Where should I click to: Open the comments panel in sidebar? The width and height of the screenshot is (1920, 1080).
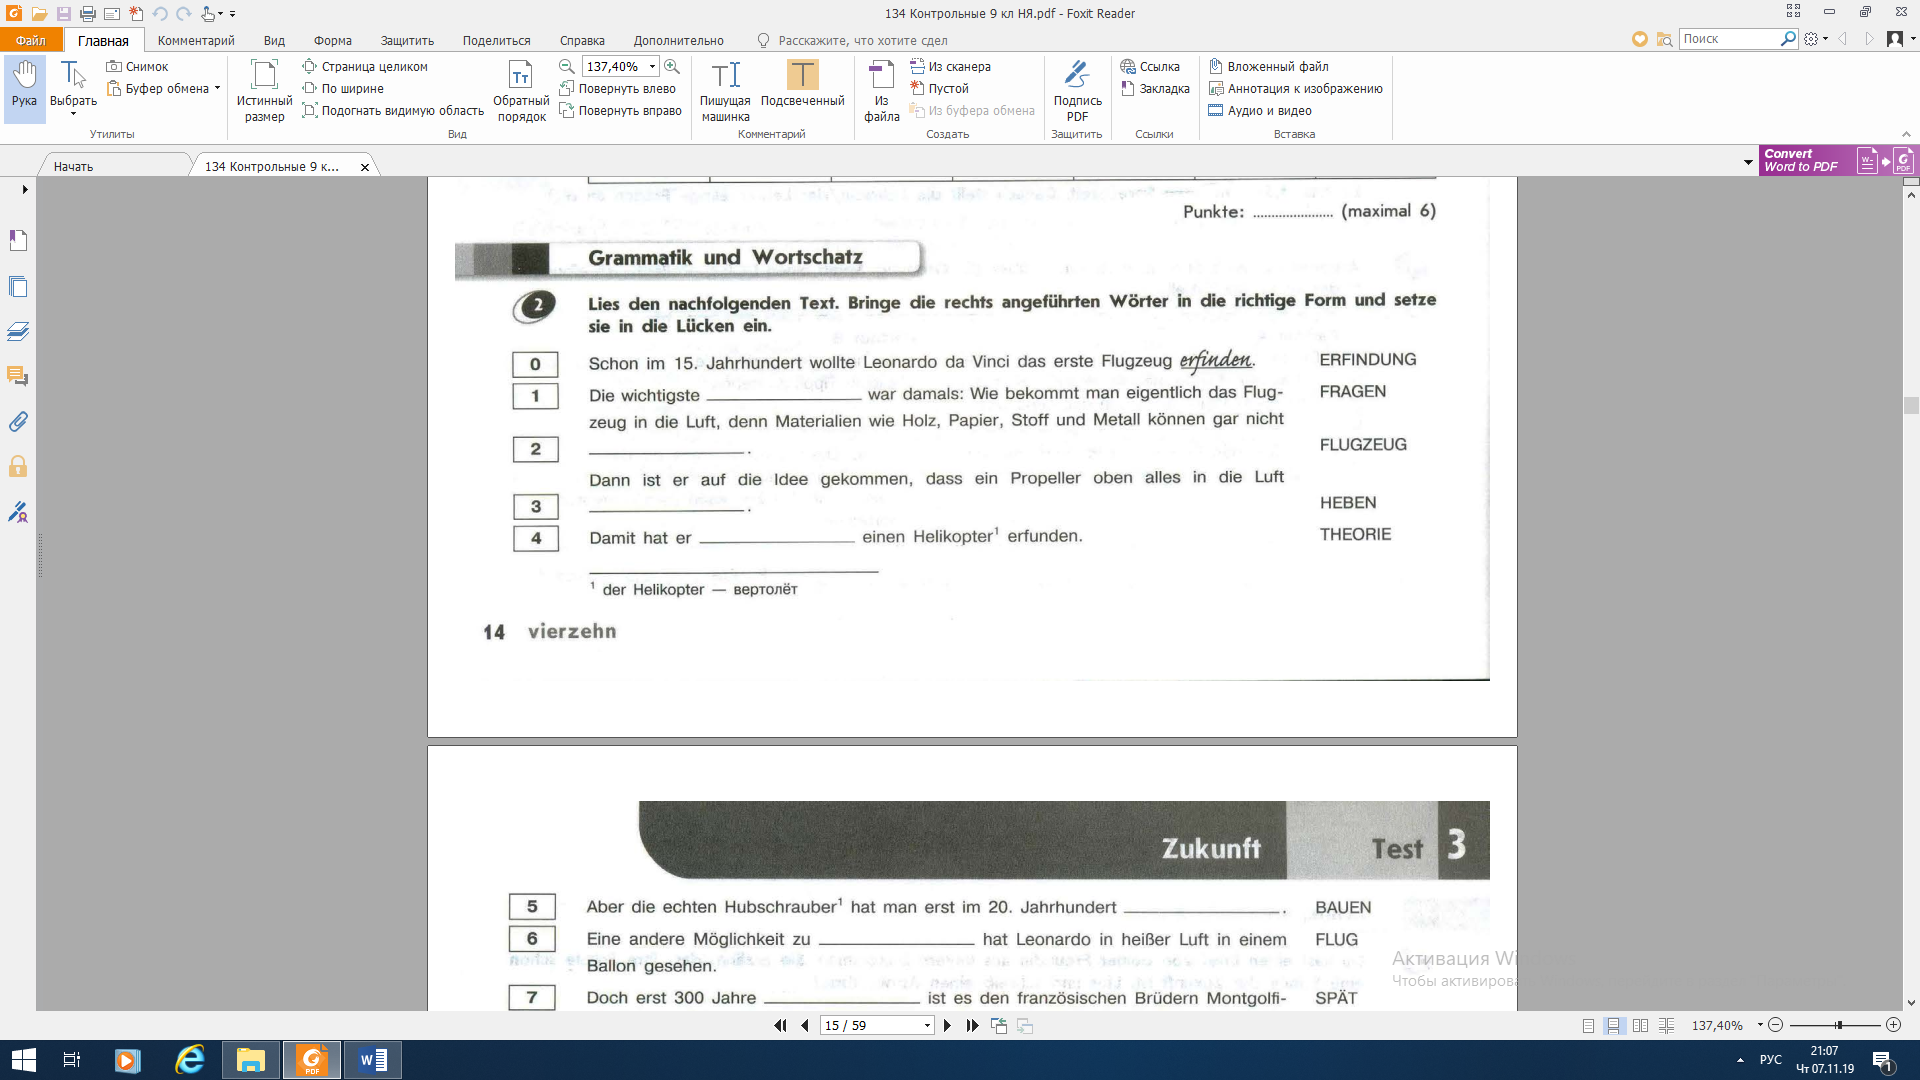pos(18,377)
